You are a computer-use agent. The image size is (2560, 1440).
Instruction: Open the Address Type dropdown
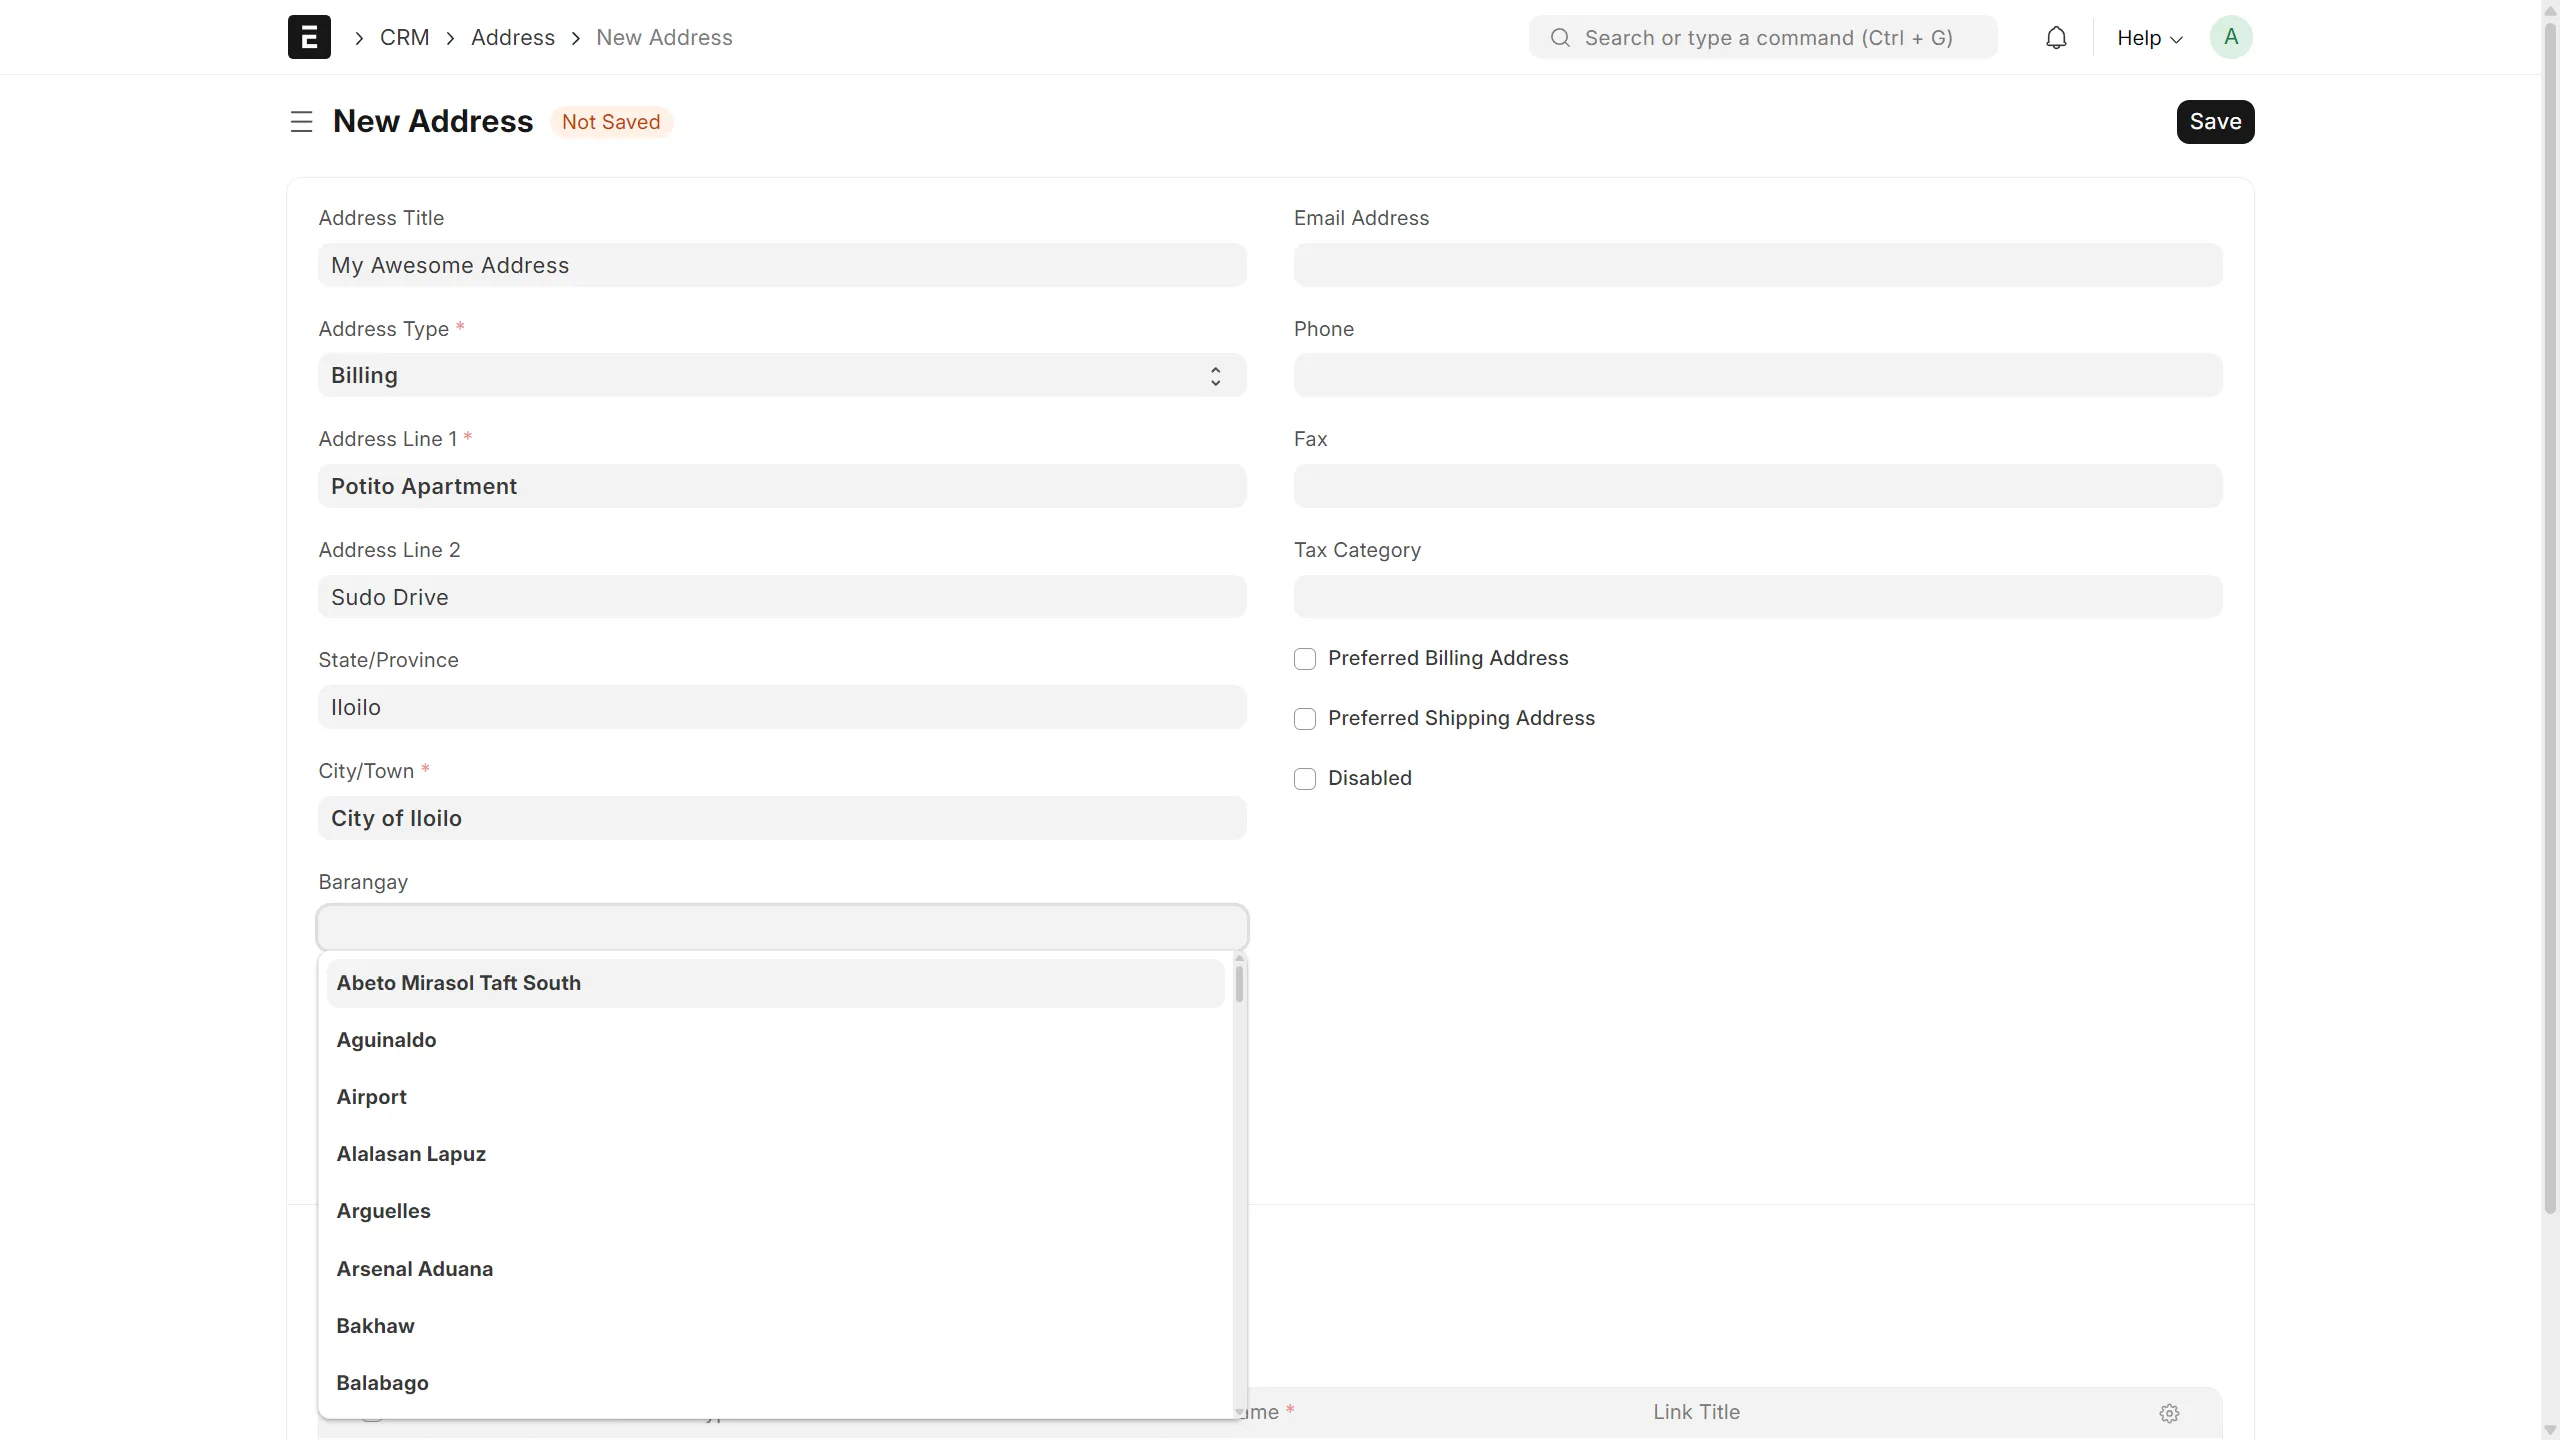(781, 375)
